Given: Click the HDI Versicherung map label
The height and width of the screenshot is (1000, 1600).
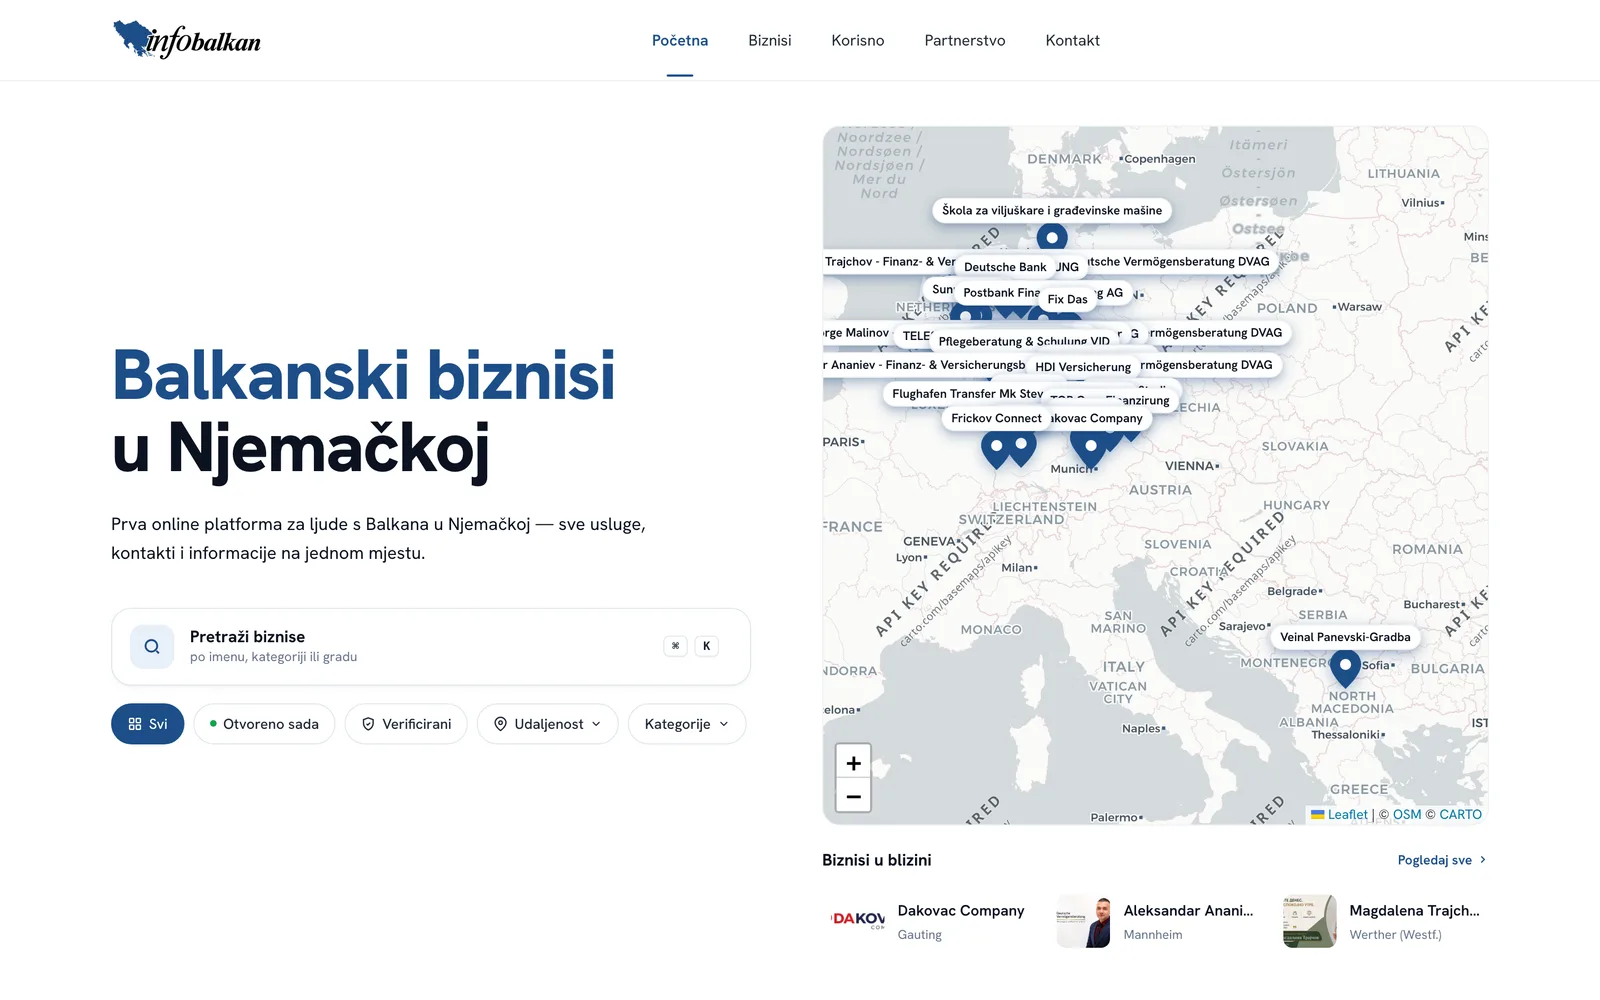Looking at the screenshot, I should tap(1083, 367).
